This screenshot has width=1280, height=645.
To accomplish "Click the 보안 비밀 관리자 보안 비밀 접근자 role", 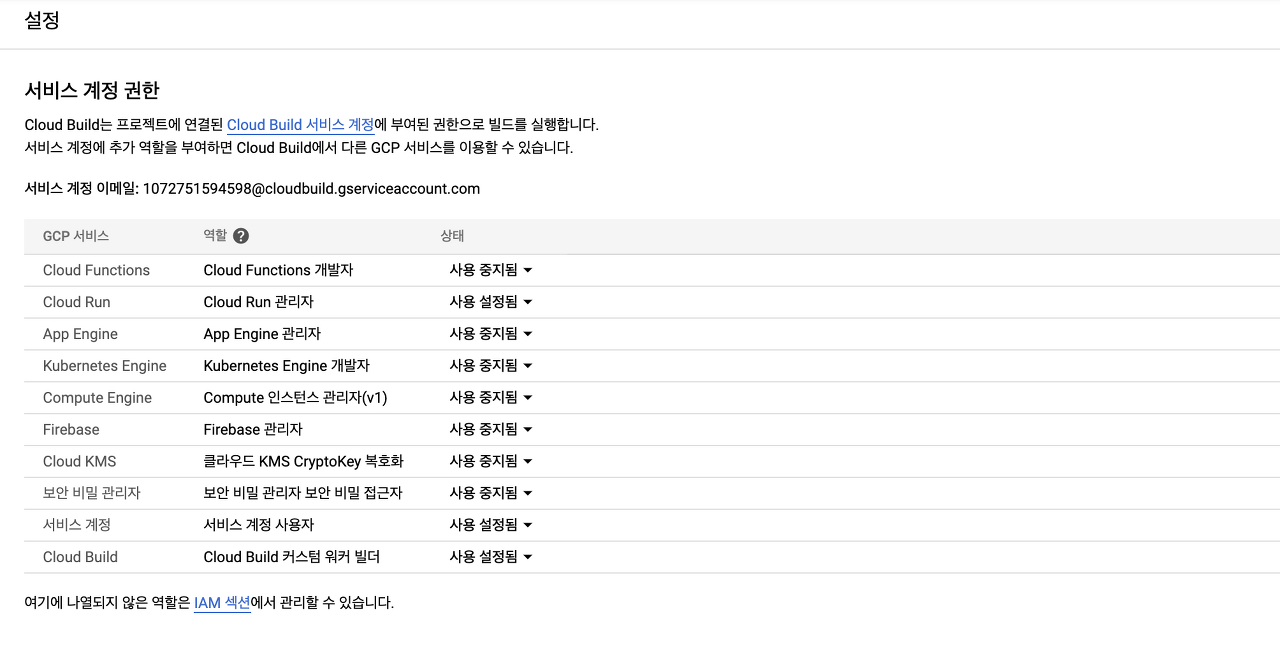I will [x=303, y=493].
